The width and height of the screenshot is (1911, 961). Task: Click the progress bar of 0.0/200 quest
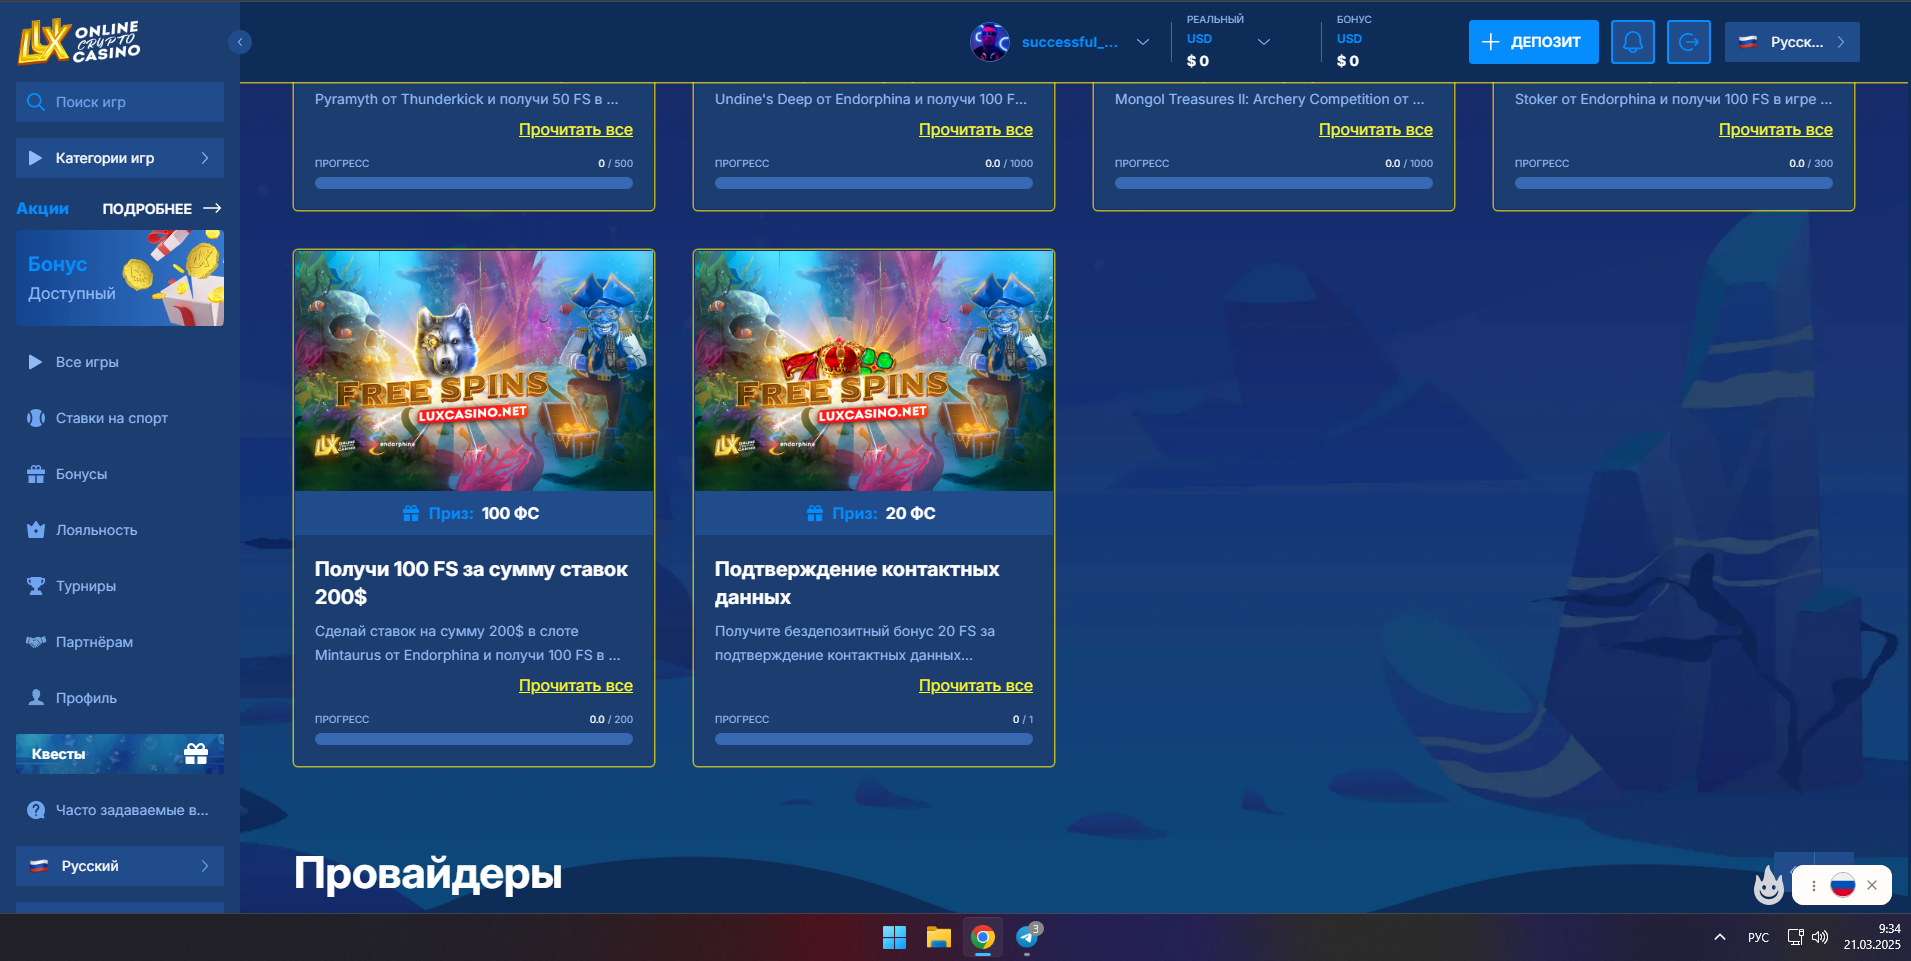(x=474, y=739)
